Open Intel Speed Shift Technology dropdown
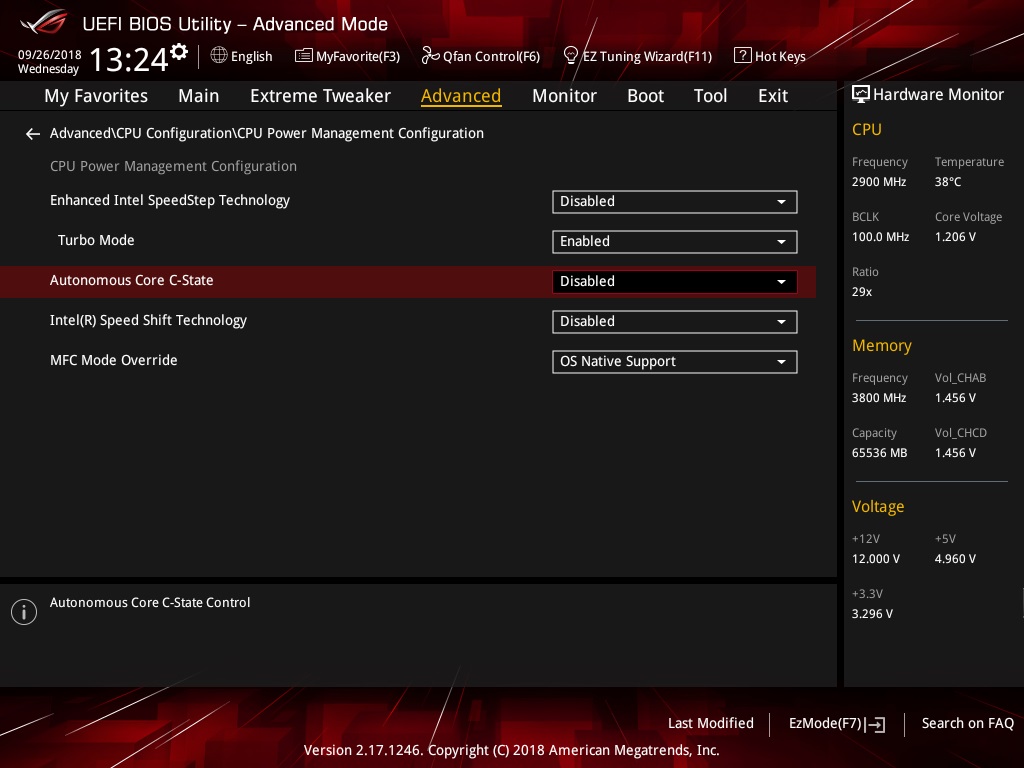The image size is (1024, 768). tap(675, 321)
